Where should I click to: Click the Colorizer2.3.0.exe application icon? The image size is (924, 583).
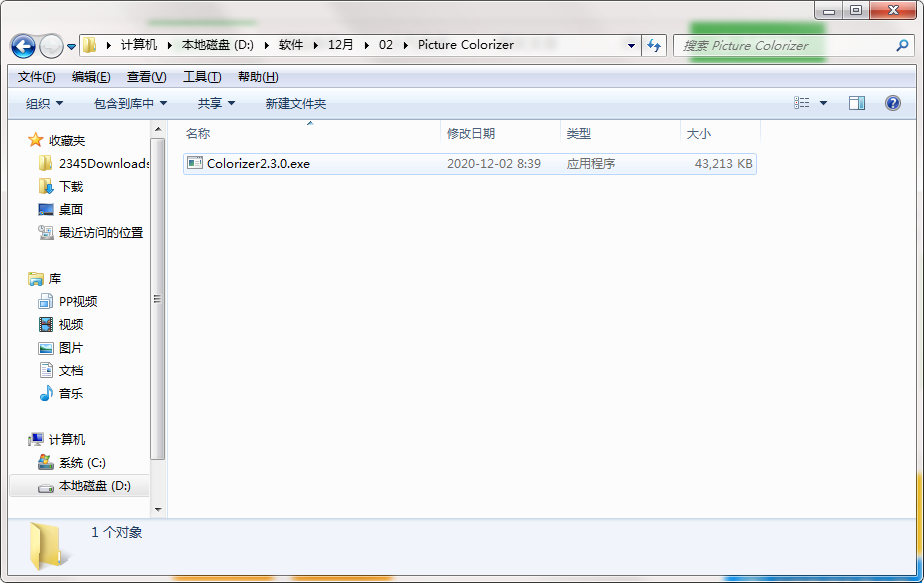coord(194,163)
